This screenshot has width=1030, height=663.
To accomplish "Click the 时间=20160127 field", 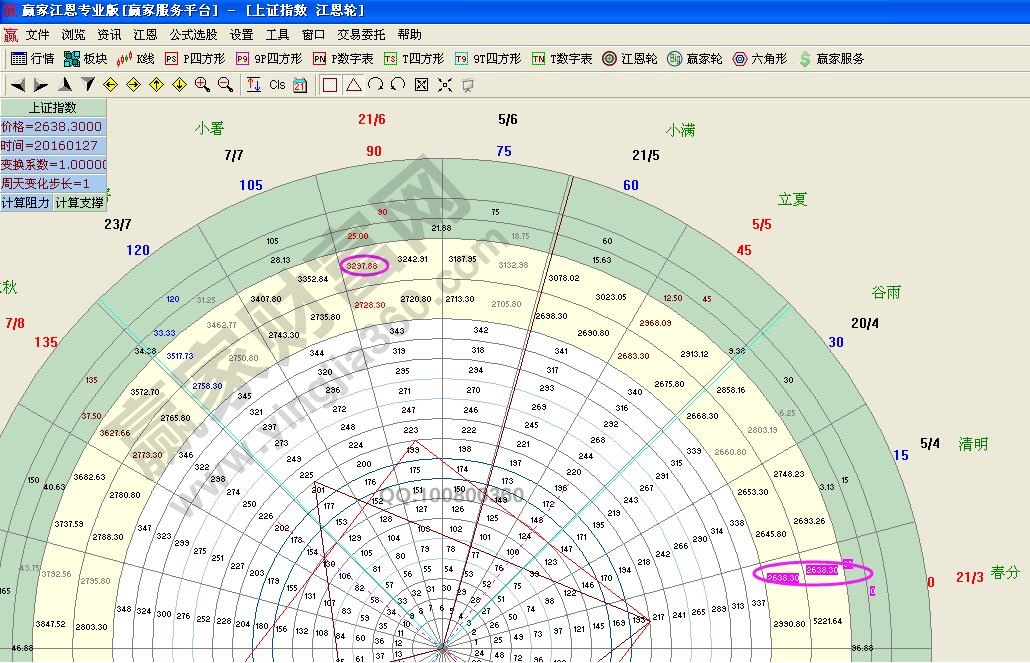I will pyautogui.click(x=53, y=146).
